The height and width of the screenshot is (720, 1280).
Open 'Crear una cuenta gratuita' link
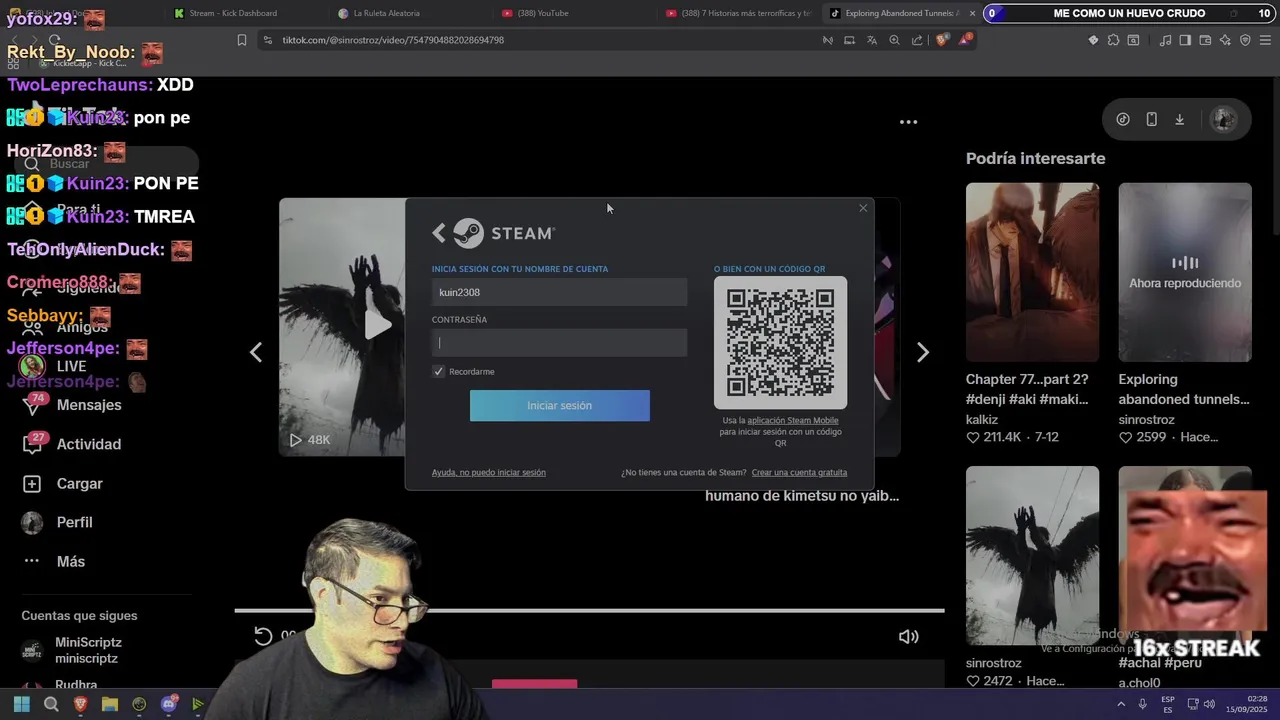pos(799,472)
